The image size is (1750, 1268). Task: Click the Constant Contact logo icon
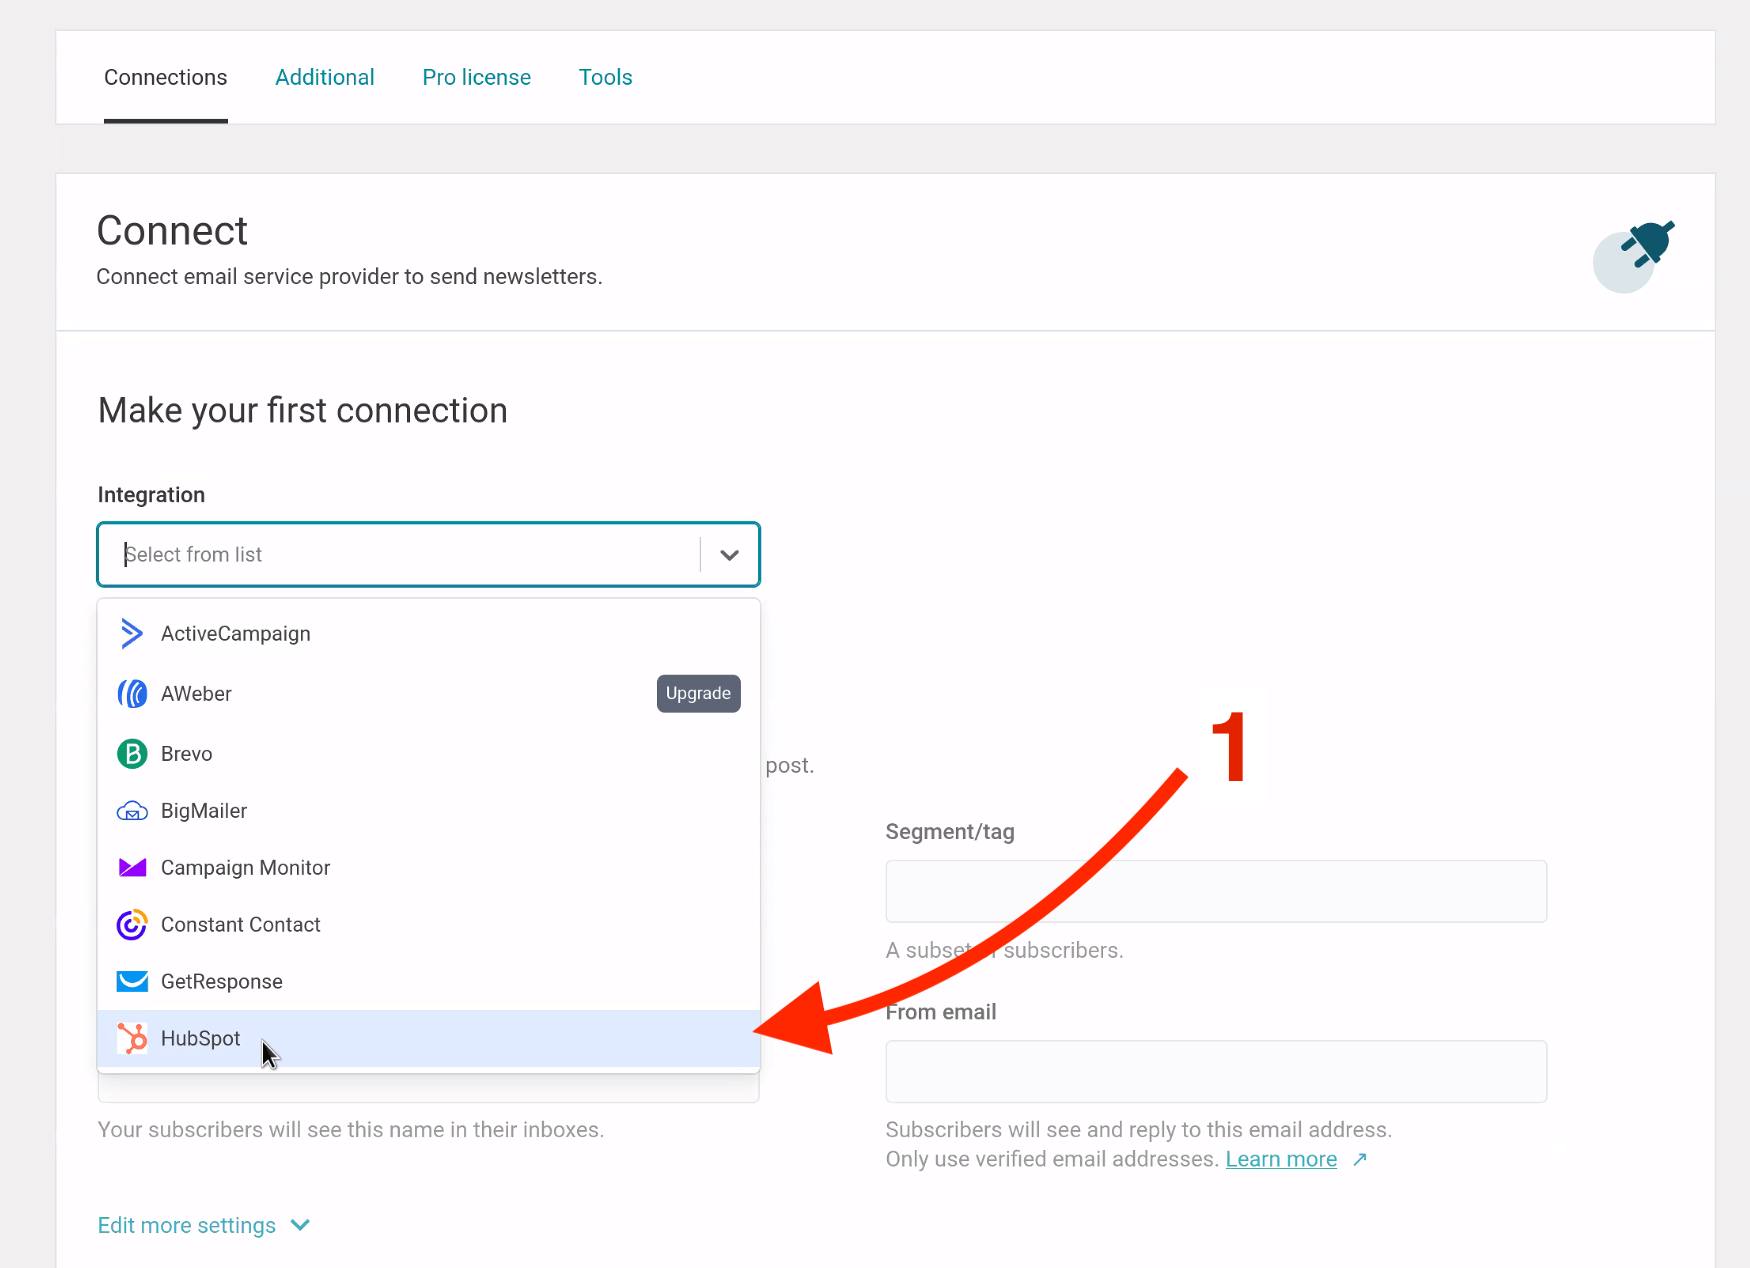(x=132, y=925)
